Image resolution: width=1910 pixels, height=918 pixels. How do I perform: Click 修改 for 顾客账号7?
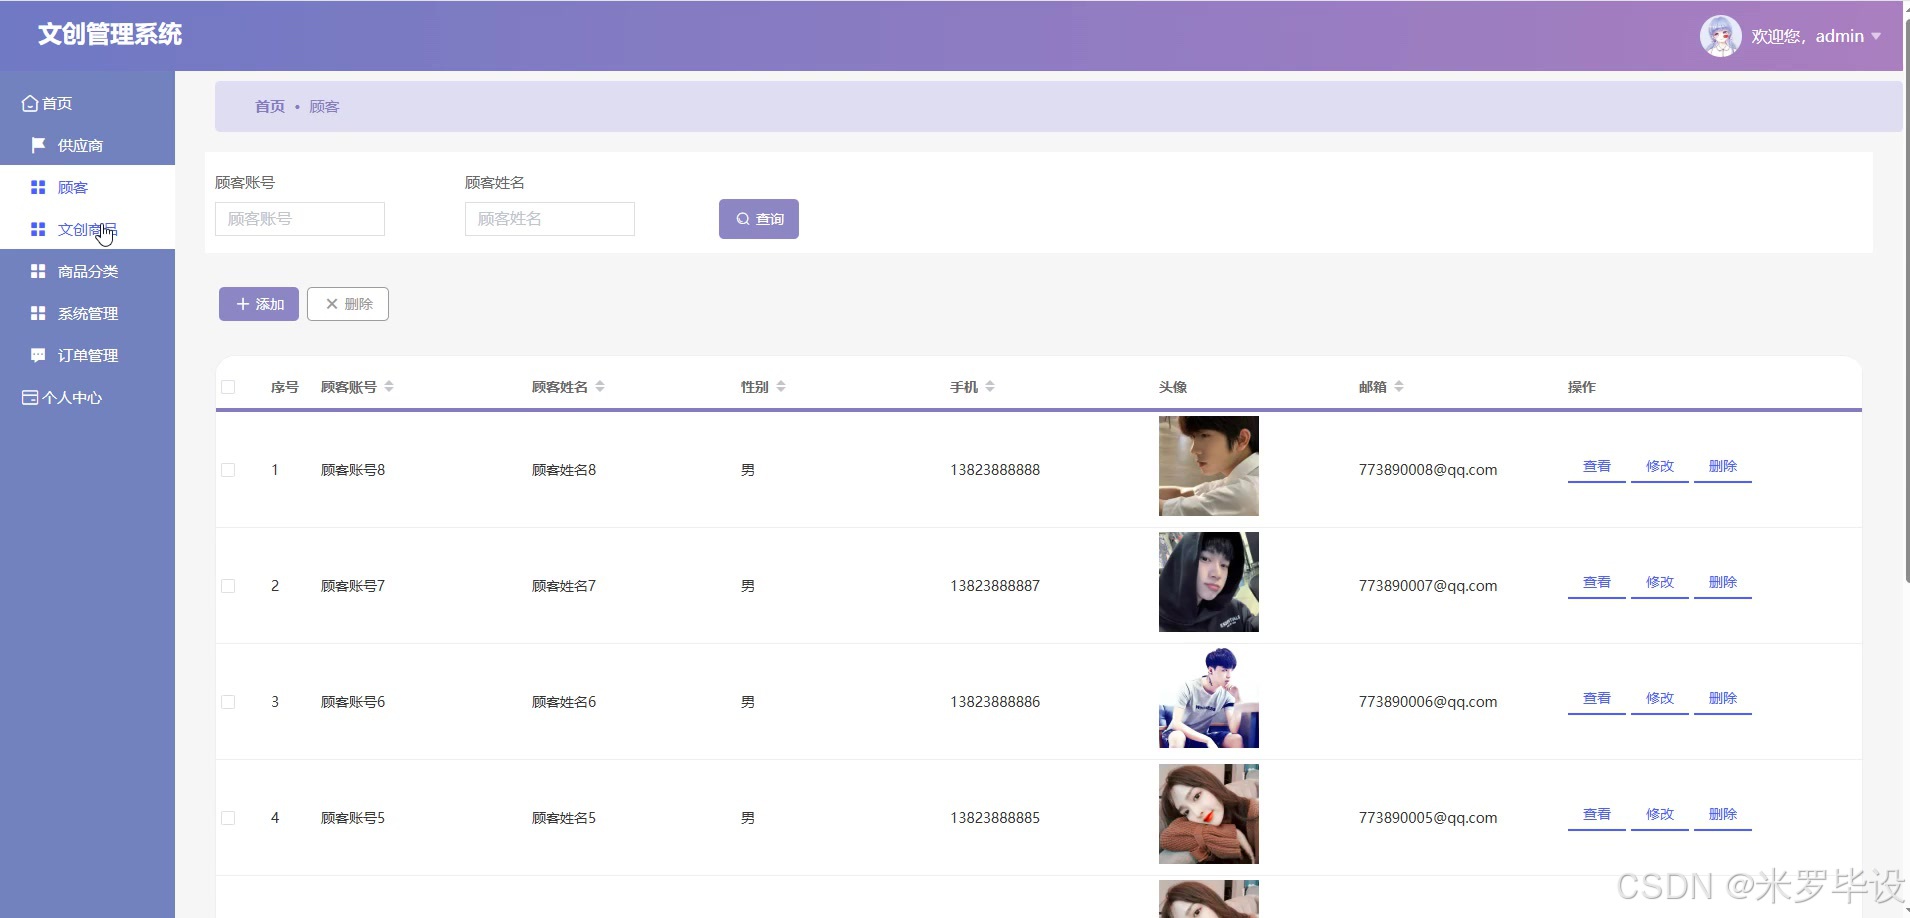coord(1660,583)
